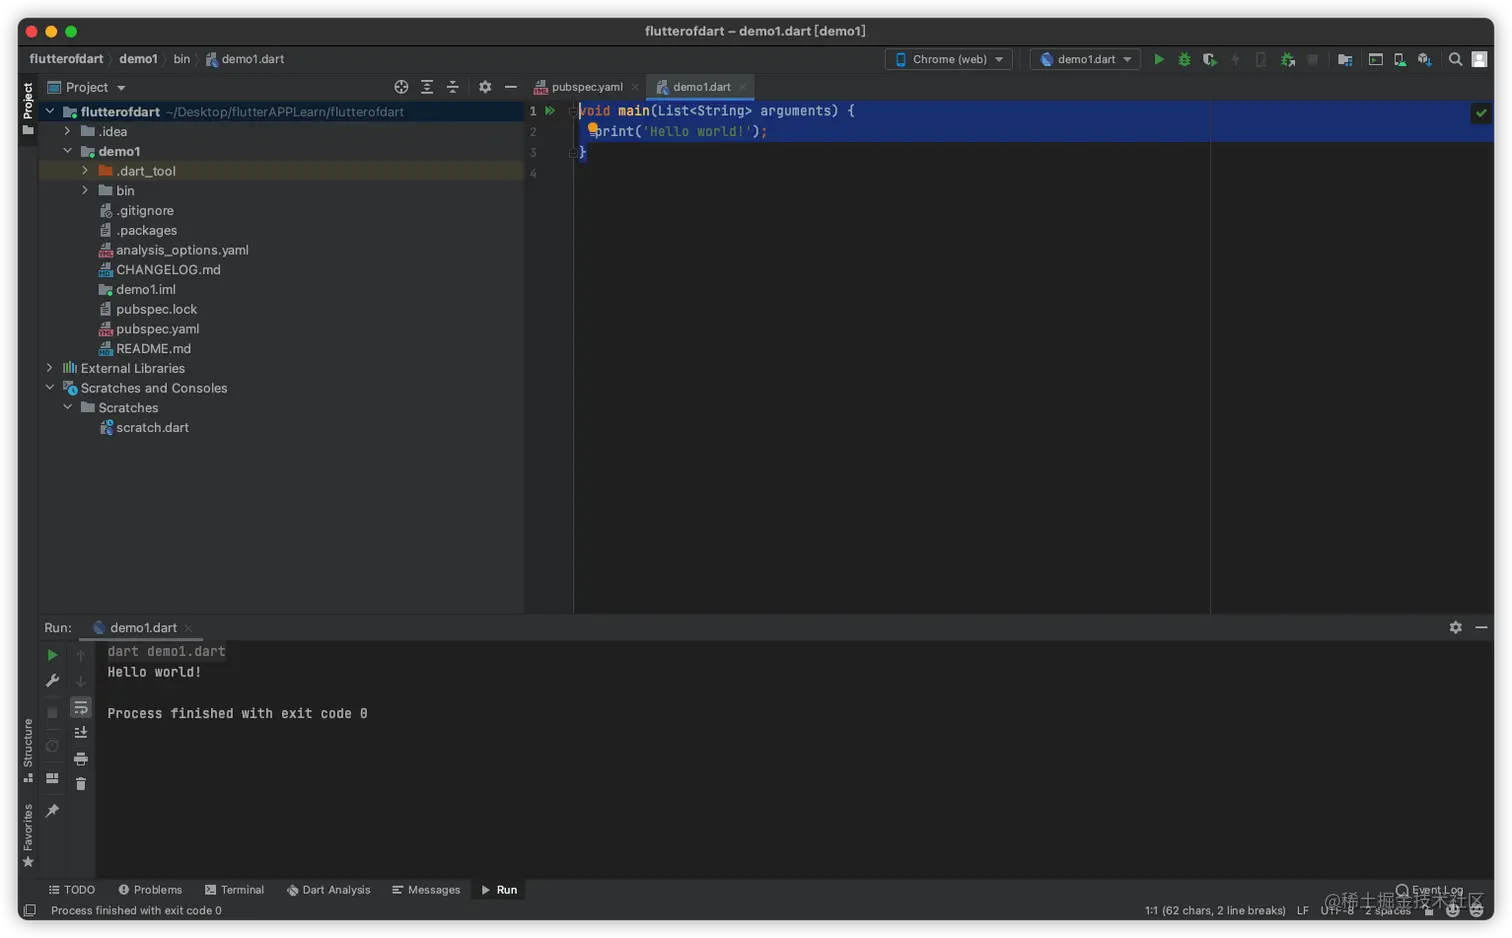Collapse Scratches and Consoles node
Viewport: 1512px width, 938px height.
point(50,388)
